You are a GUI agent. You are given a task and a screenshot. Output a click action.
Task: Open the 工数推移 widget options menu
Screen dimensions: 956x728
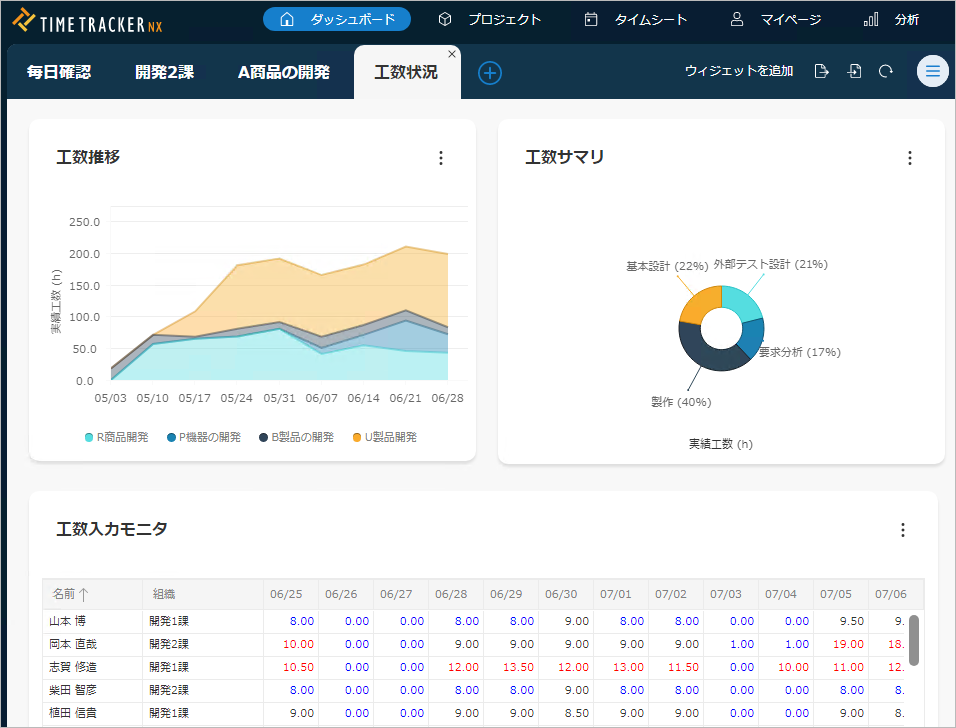point(440,158)
